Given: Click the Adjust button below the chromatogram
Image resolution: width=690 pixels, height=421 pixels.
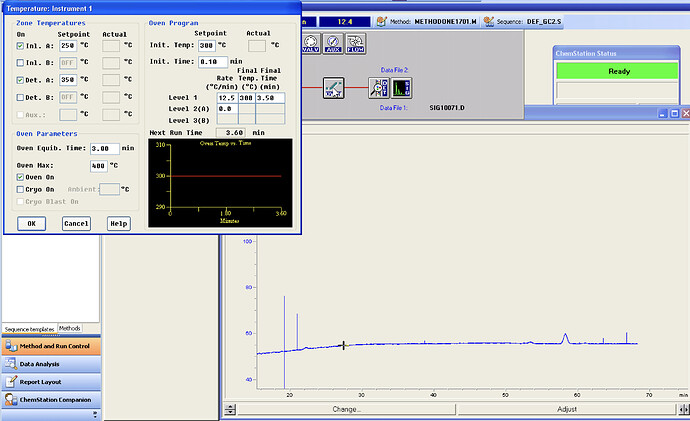Looking at the screenshot, I should 567,409.
